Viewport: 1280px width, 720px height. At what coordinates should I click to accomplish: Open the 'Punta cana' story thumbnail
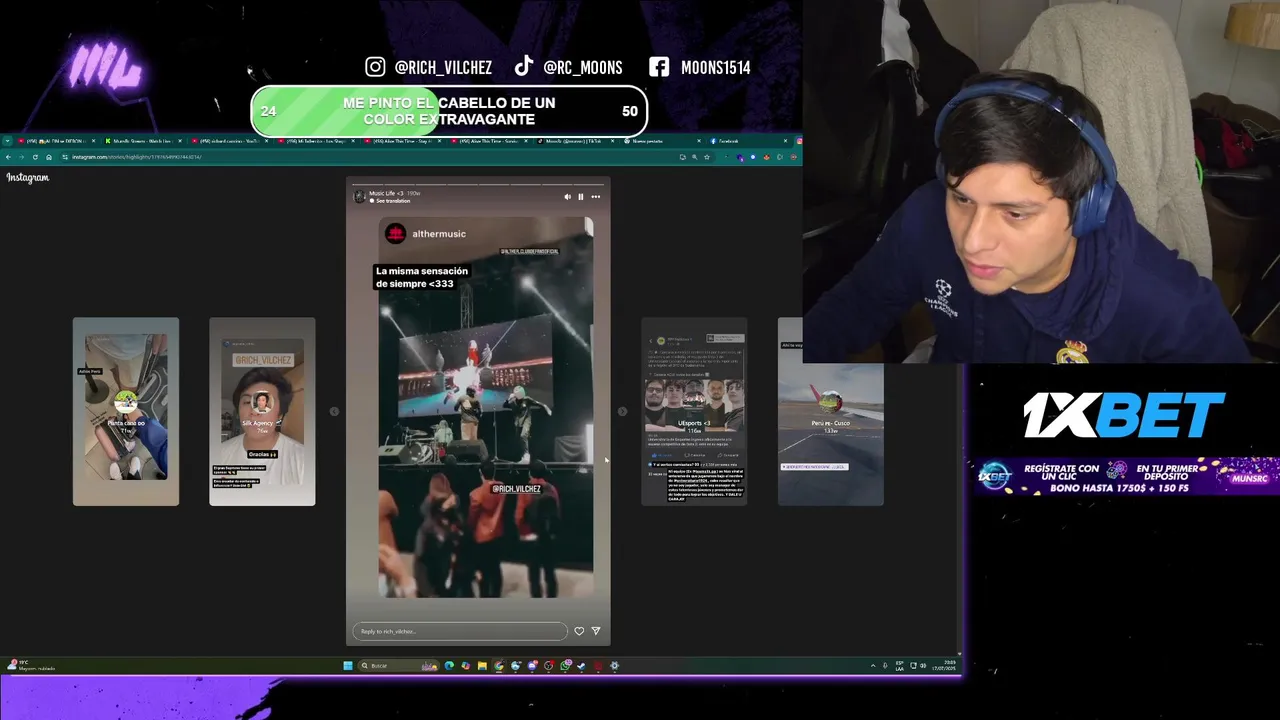coord(126,411)
